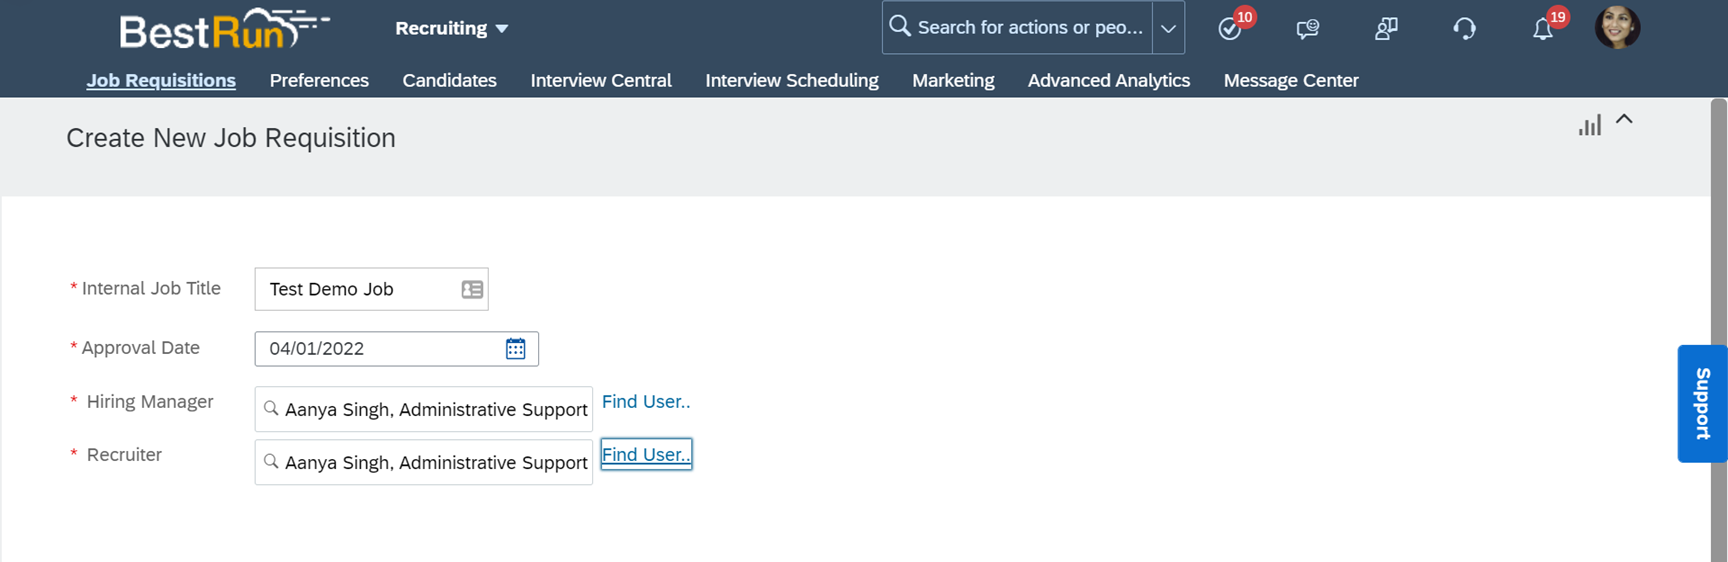The width and height of the screenshot is (1728, 562).
Task: Switch to Interview Scheduling tab
Action: [791, 80]
